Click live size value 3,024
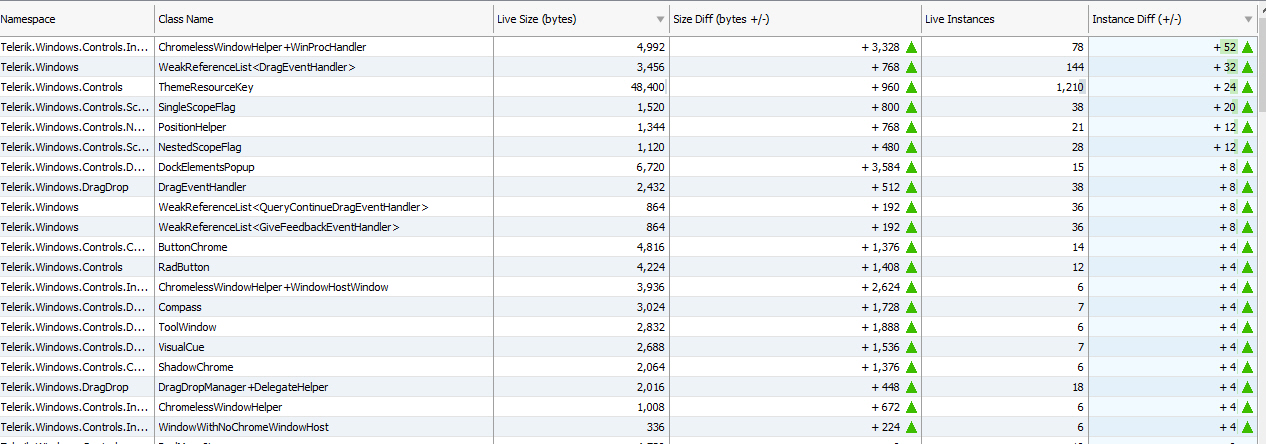This screenshot has height=444, width=1266. [651, 307]
